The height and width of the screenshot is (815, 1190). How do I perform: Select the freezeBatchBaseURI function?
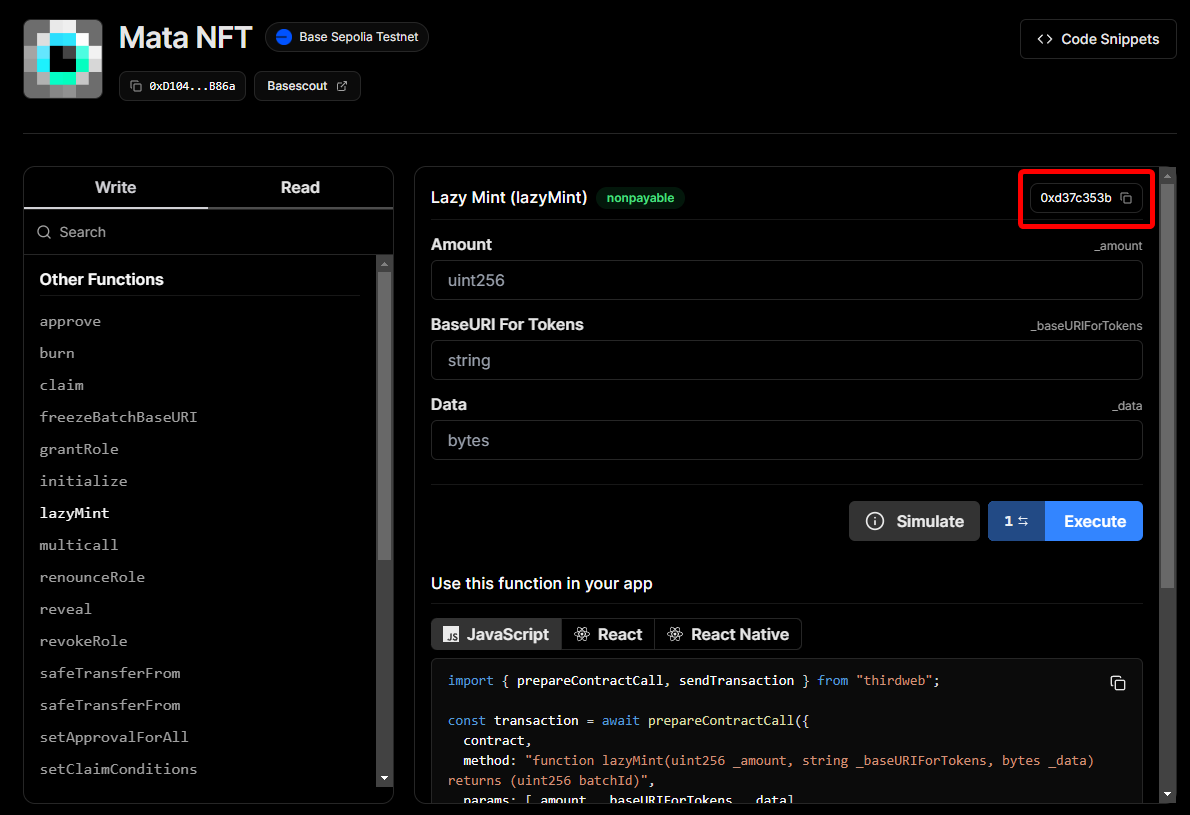pos(118,417)
